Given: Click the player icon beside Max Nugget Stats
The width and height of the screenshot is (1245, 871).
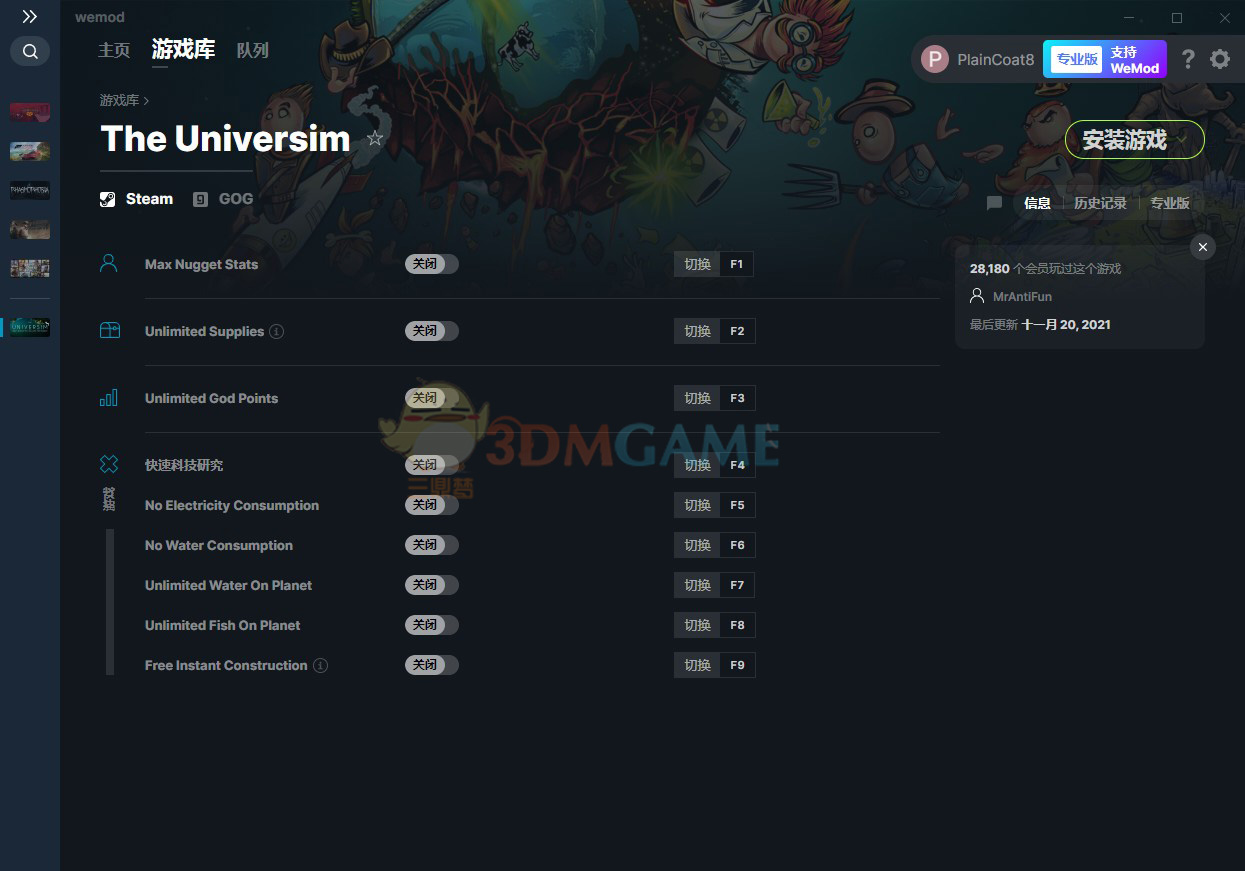Looking at the screenshot, I should [109, 264].
